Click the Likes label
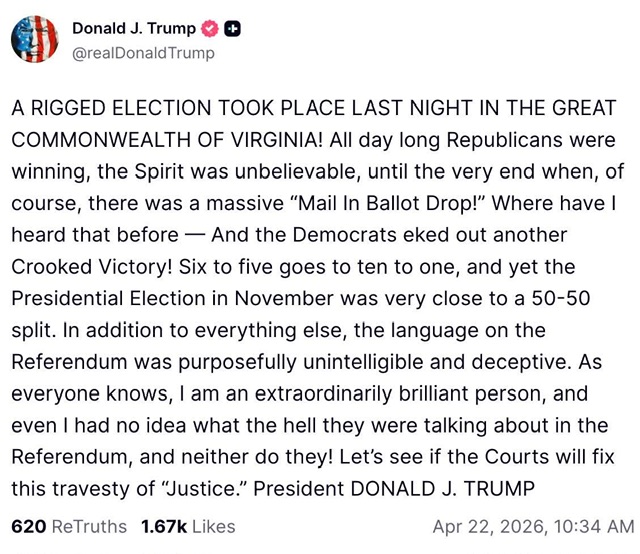Screen dimensions: 640x554 click(211, 526)
